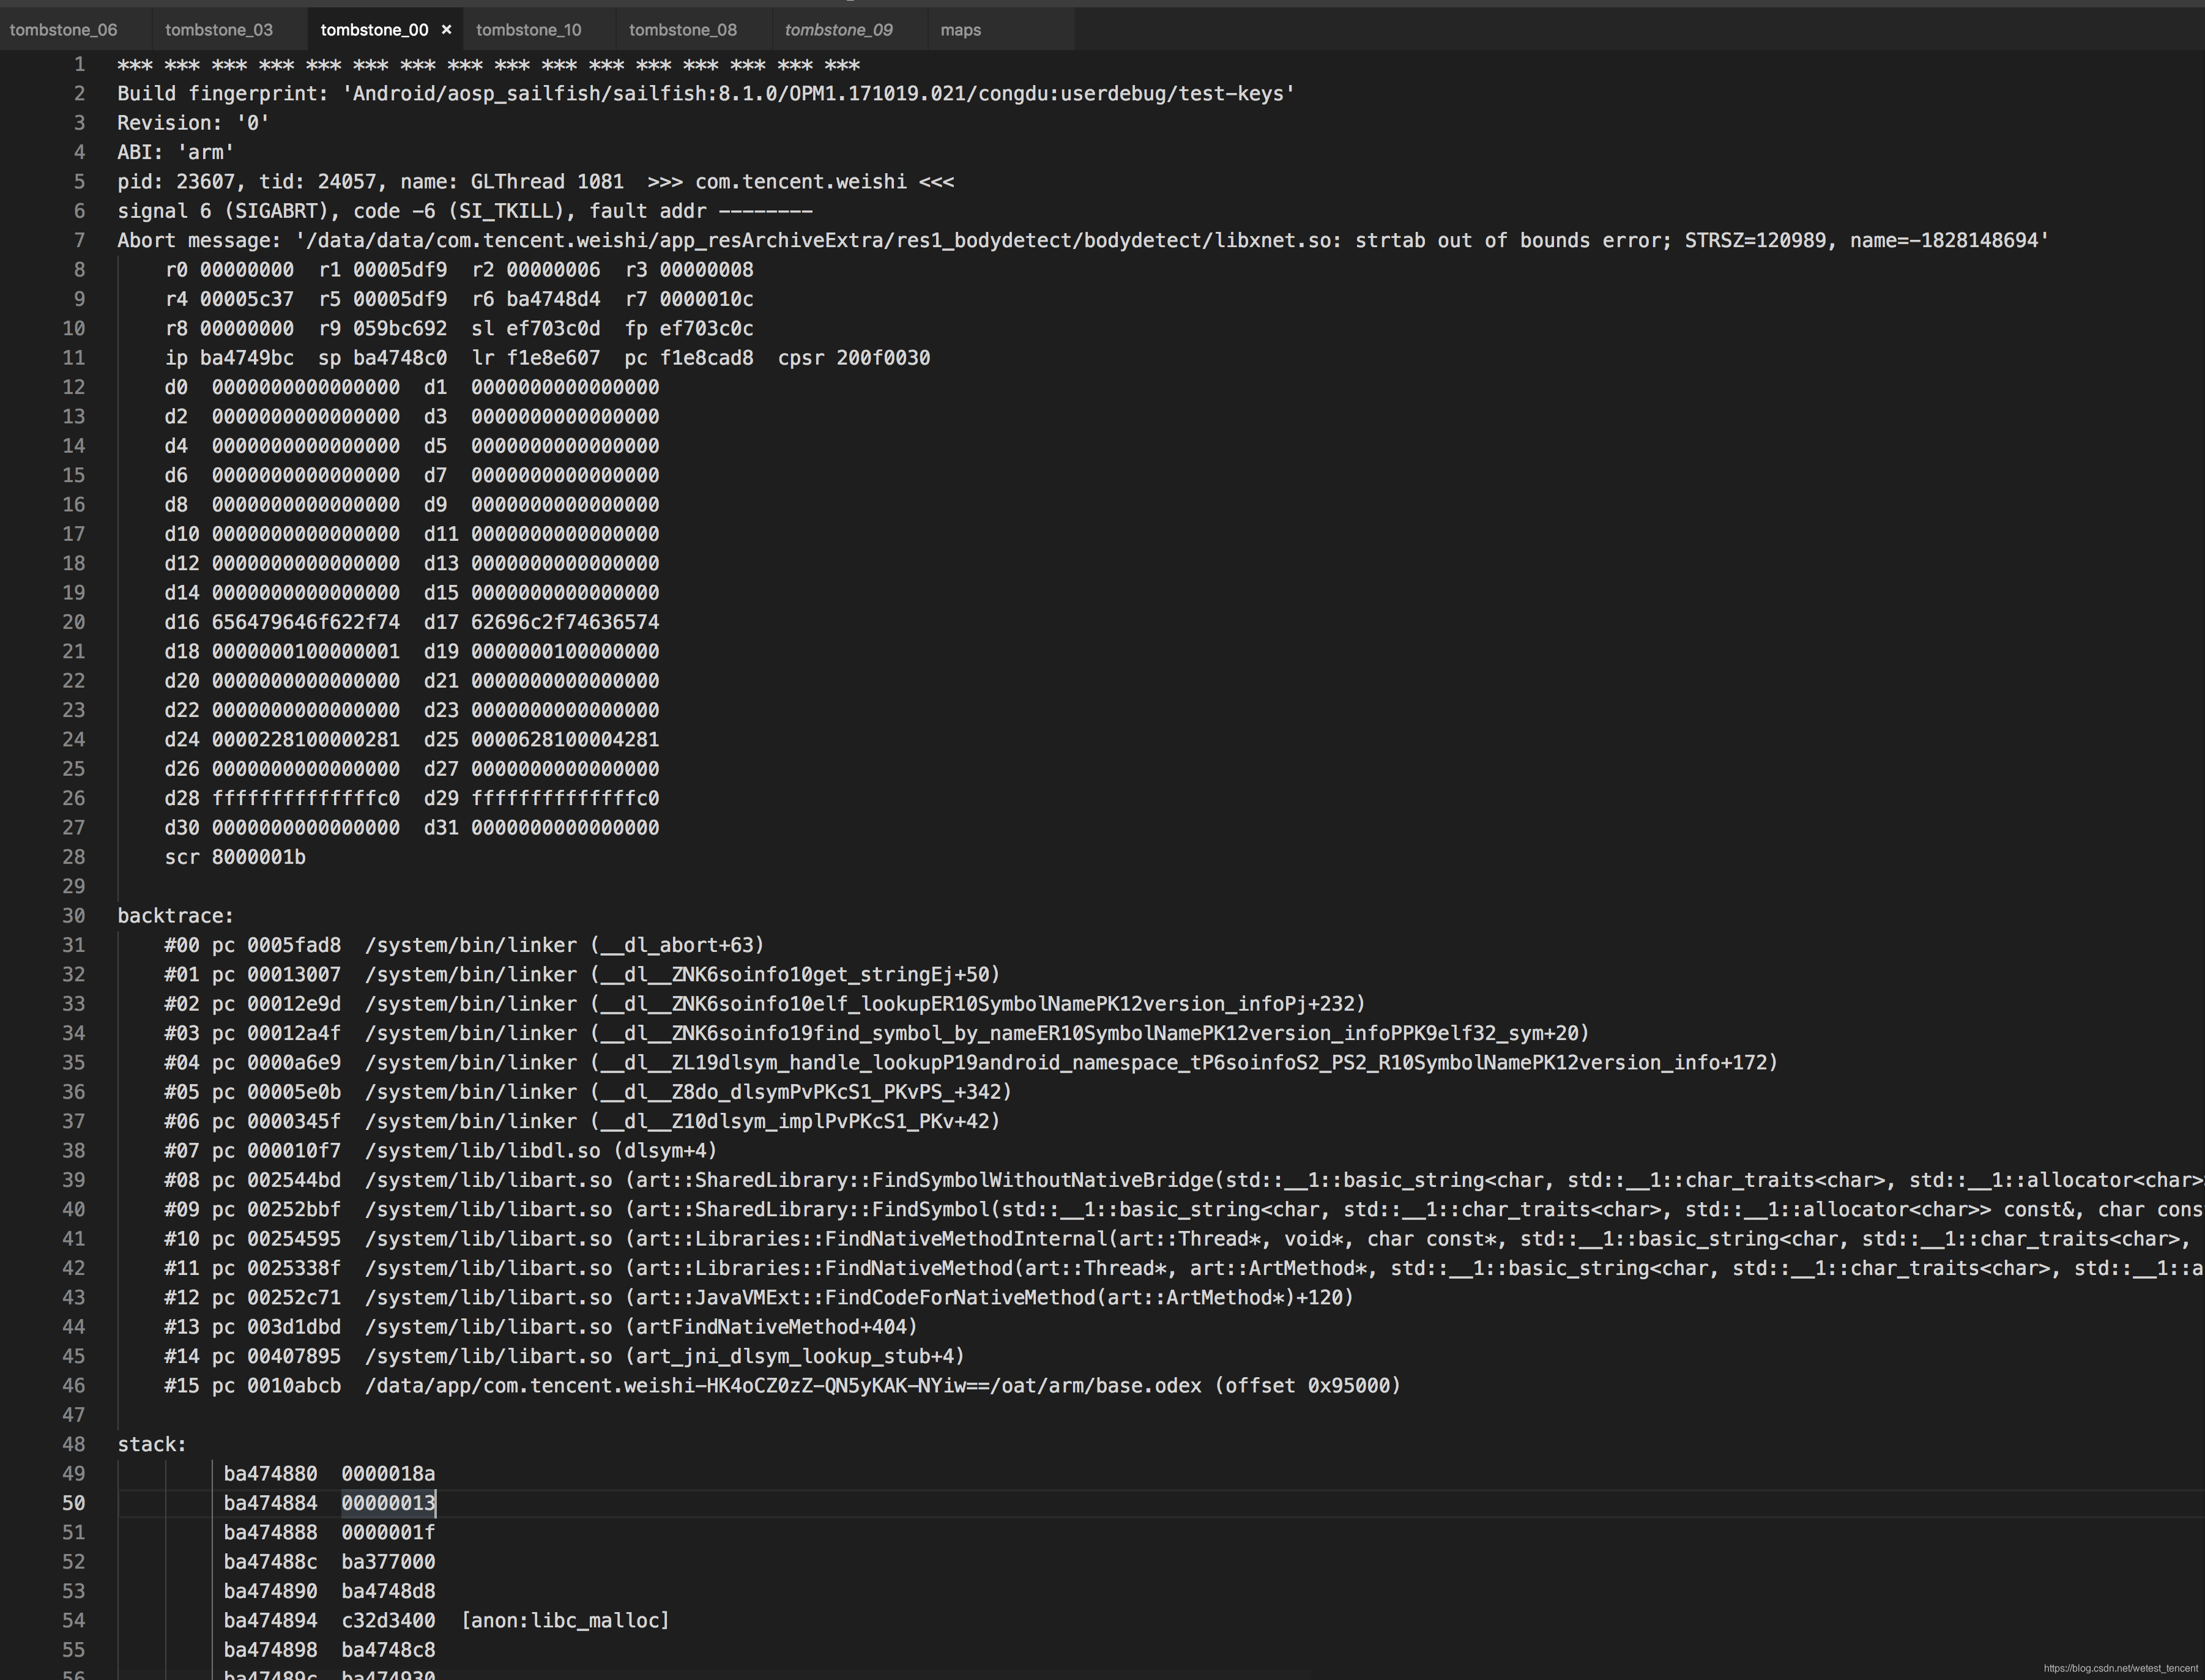This screenshot has width=2205, height=1680.
Task: Open the tombstone_03 tab
Action: click(x=219, y=30)
